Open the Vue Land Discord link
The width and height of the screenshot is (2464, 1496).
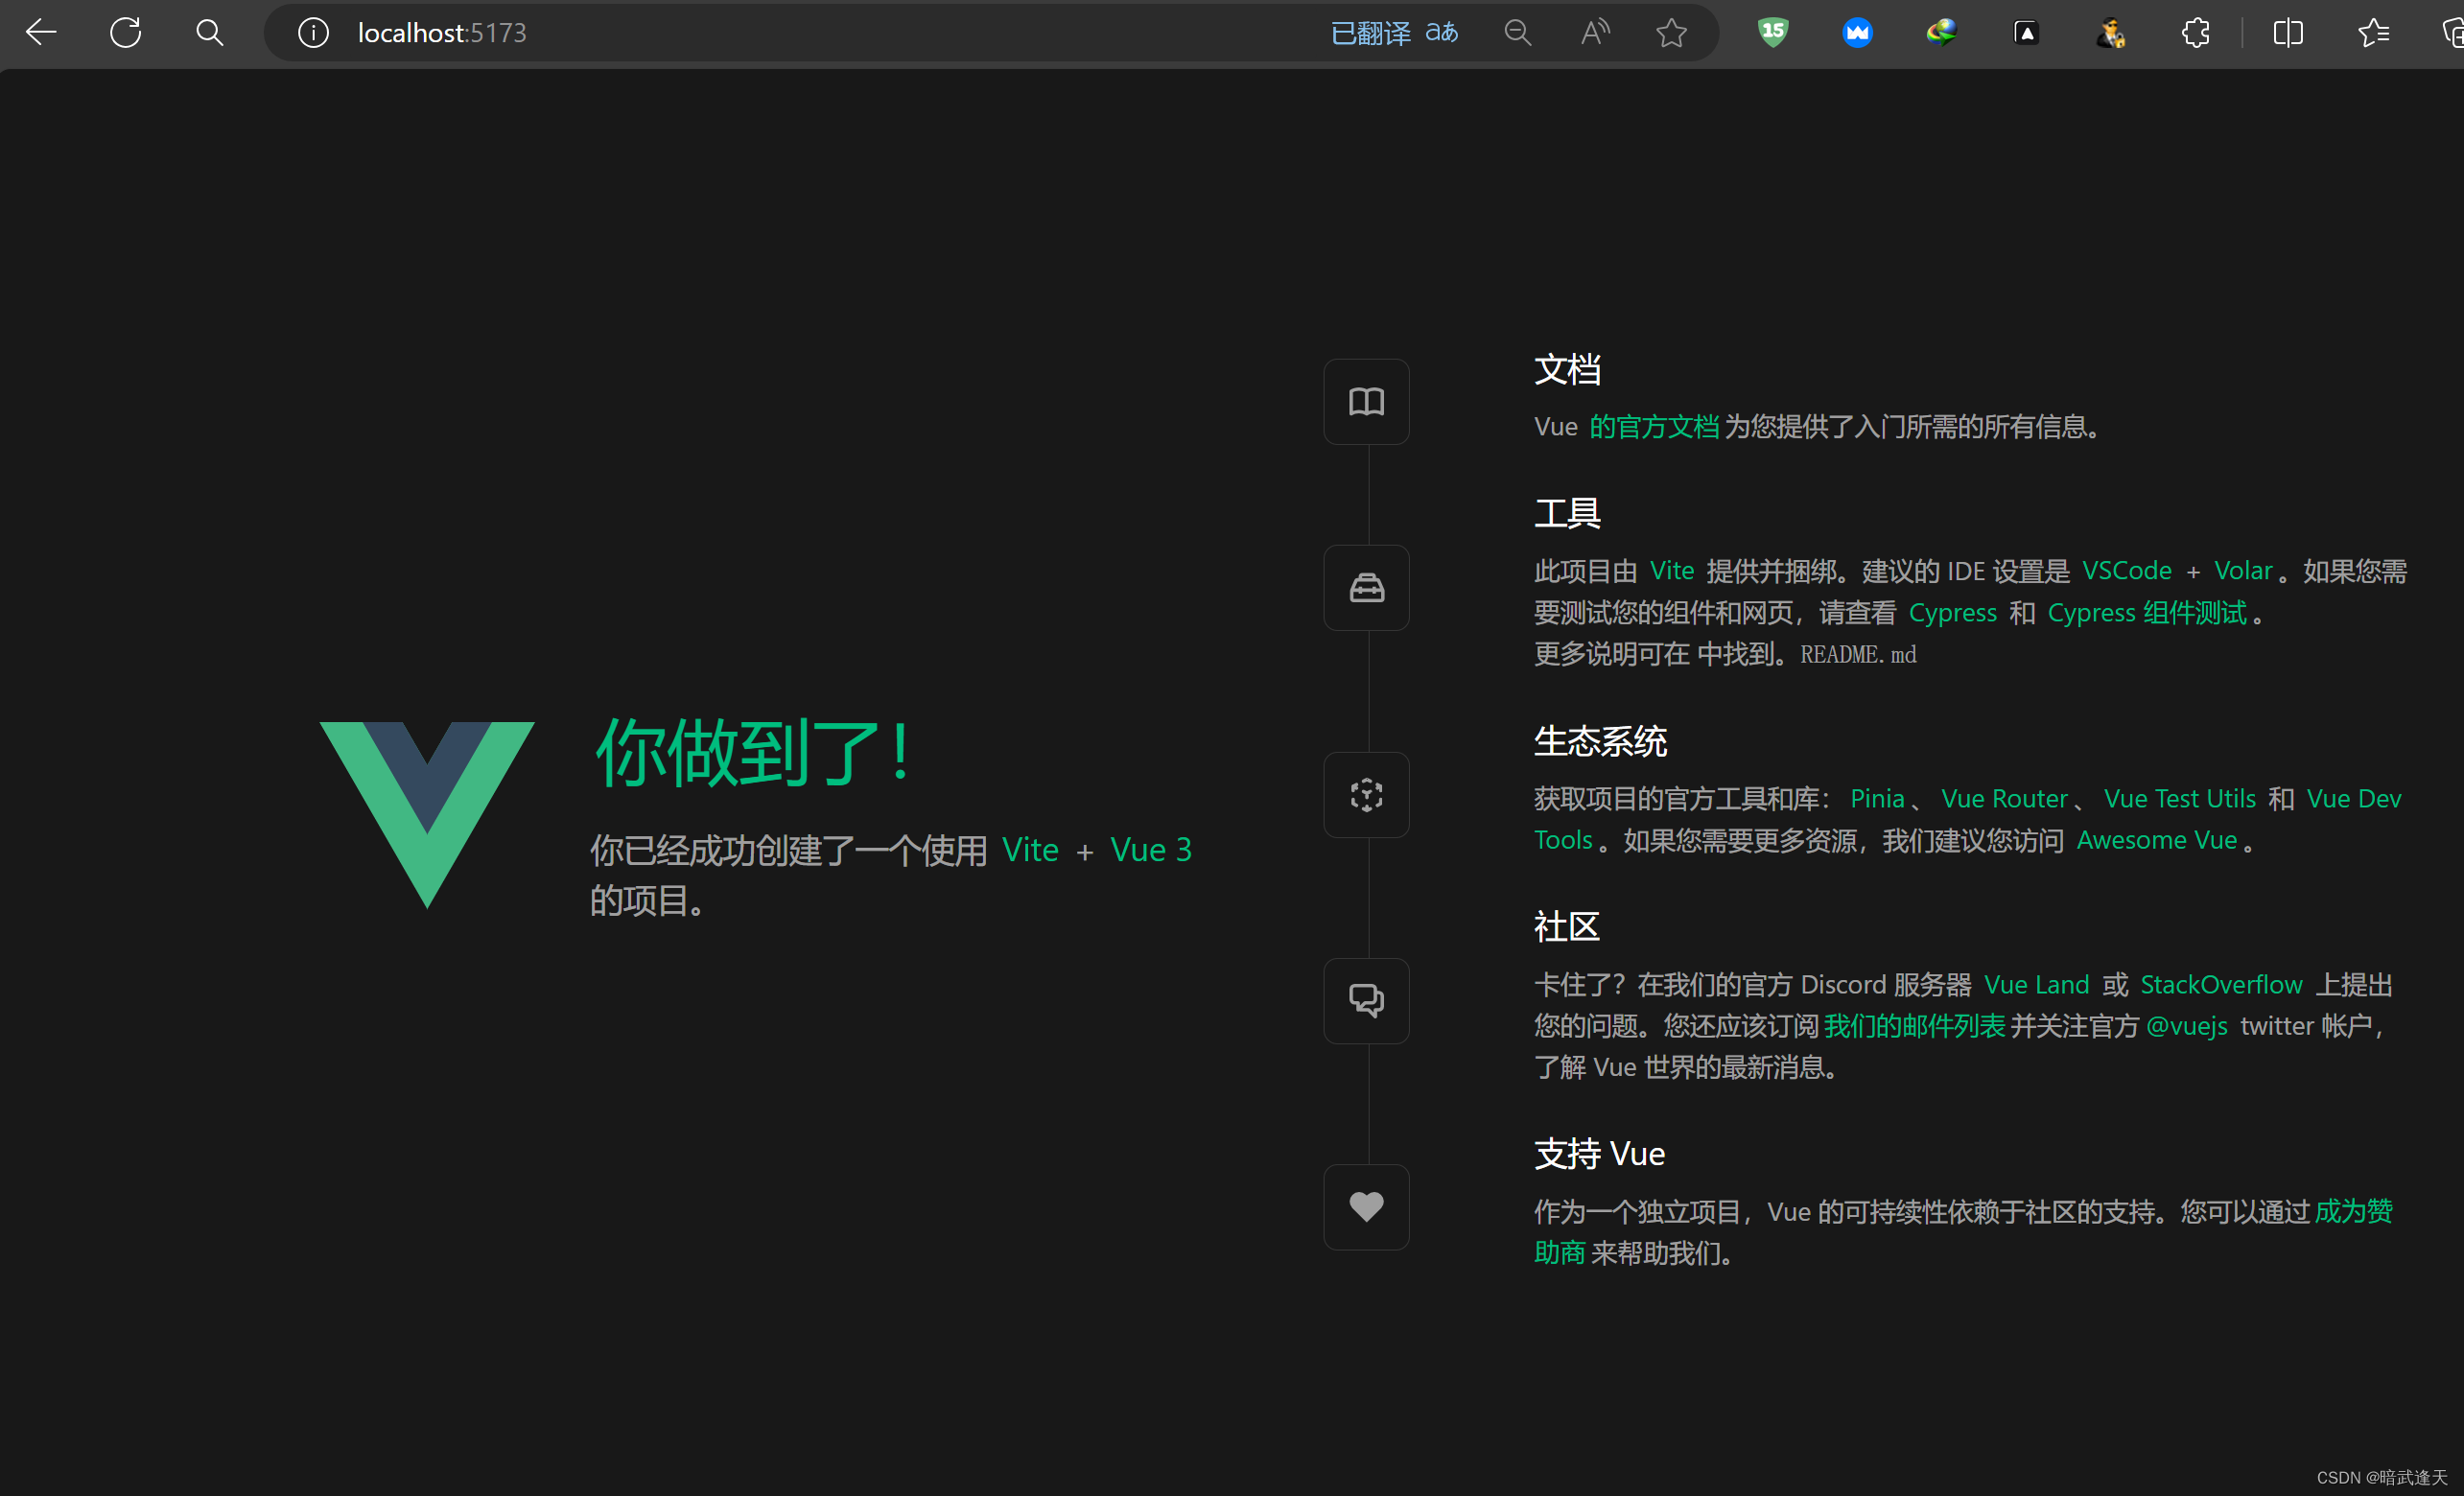pyautogui.click(x=2036, y=985)
